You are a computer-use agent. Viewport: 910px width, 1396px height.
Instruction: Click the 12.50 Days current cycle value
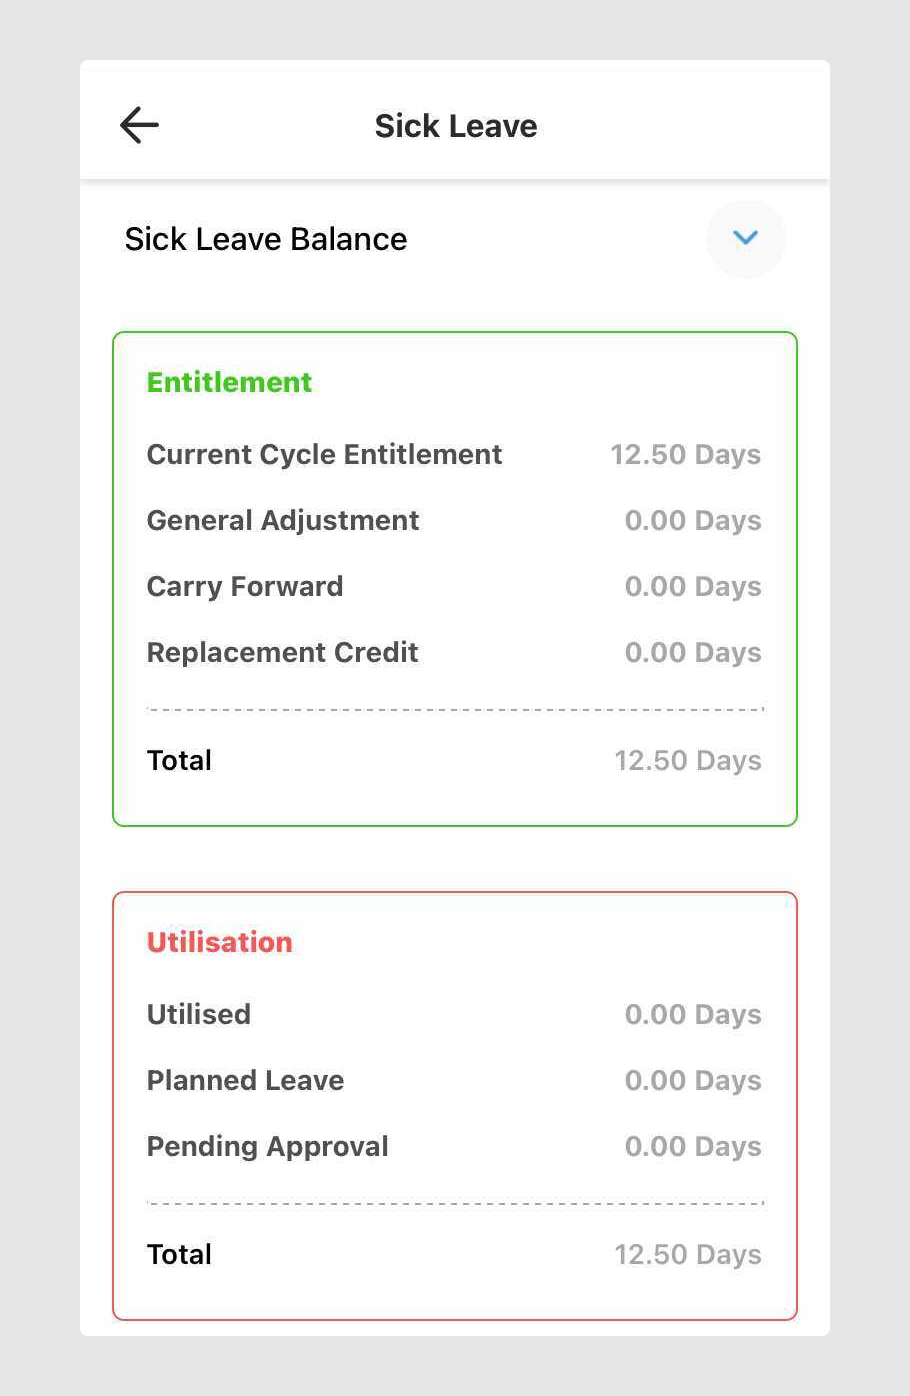click(686, 454)
